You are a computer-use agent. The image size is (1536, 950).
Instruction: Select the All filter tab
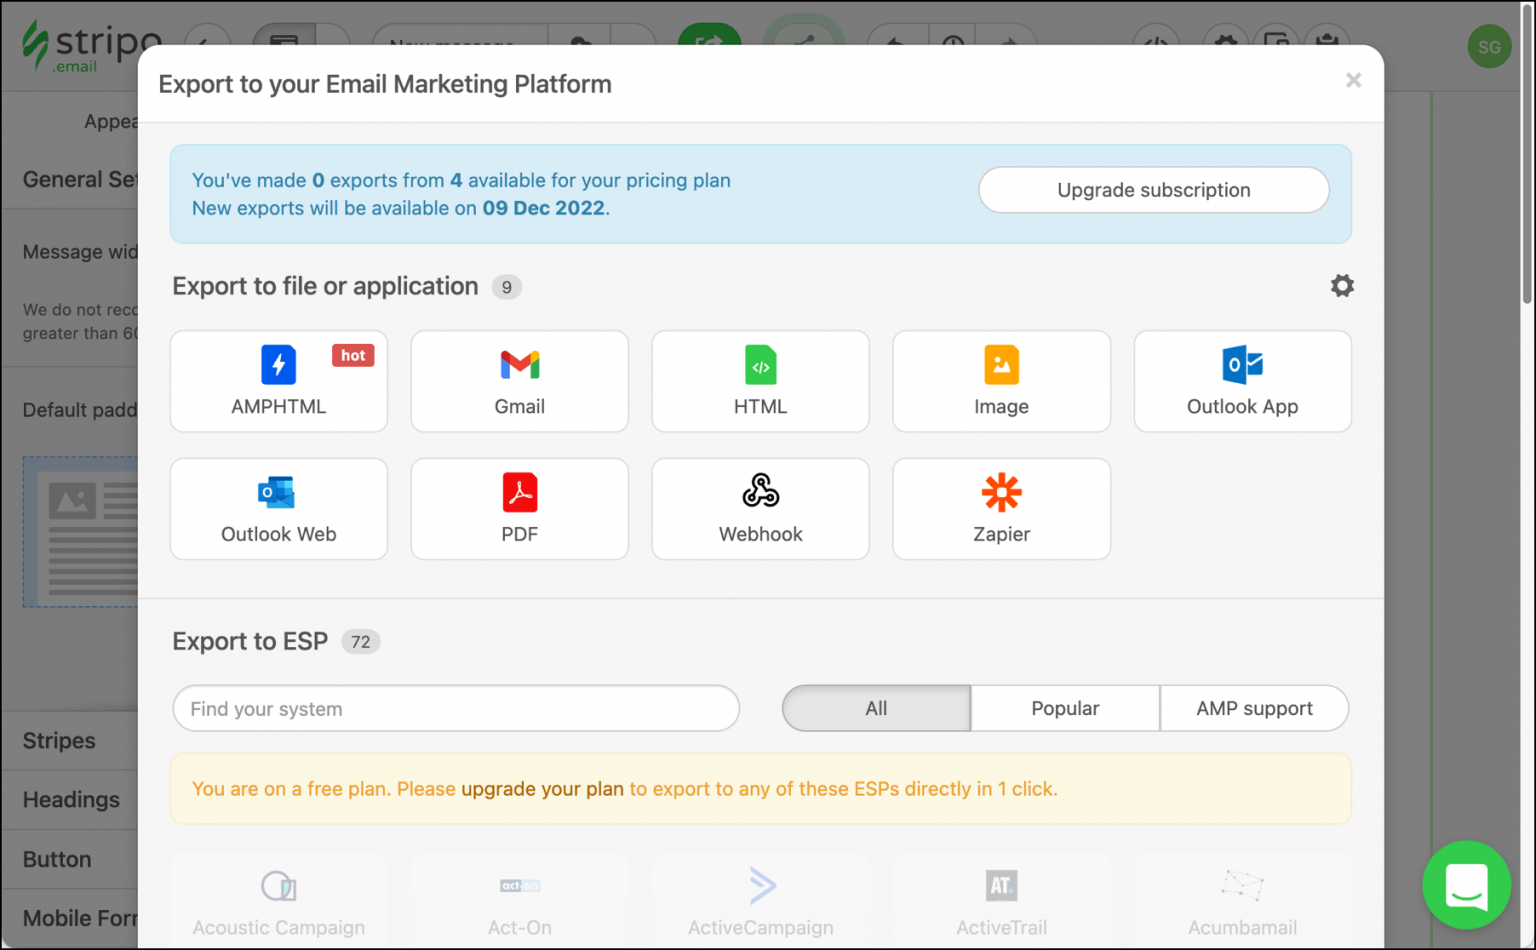[876, 708]
